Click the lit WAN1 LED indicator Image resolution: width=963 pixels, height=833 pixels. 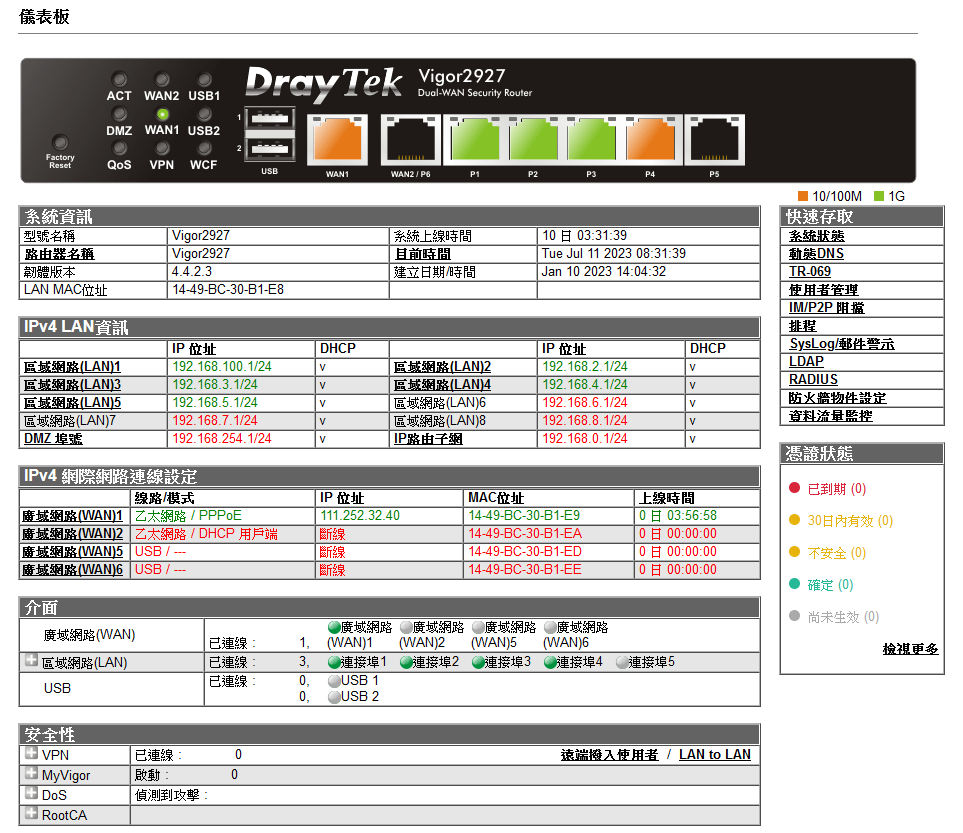click(x=162, y=114)
